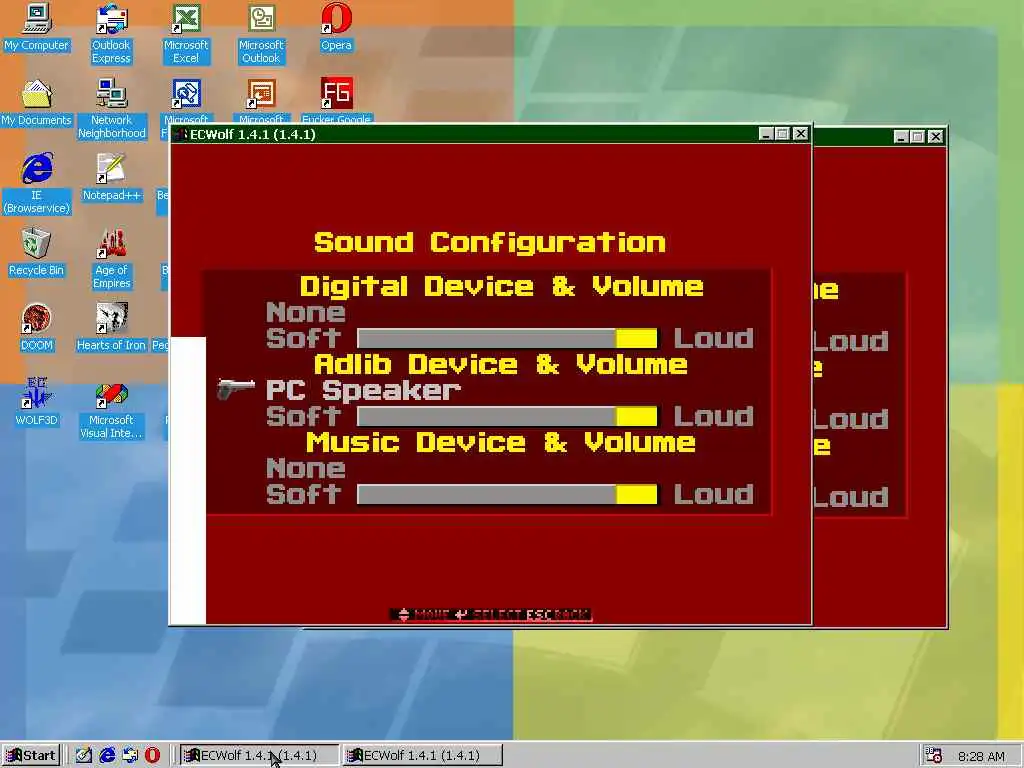Screen dimensions: 1024x768
Task: Minimize the front ECWolf window
Action: click(767, 134)
